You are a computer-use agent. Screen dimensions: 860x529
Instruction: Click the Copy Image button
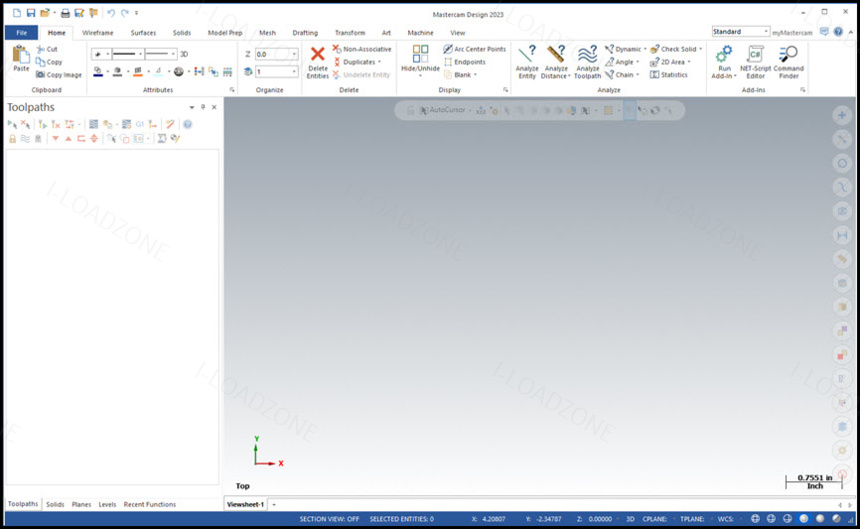(x=59, y=75)
